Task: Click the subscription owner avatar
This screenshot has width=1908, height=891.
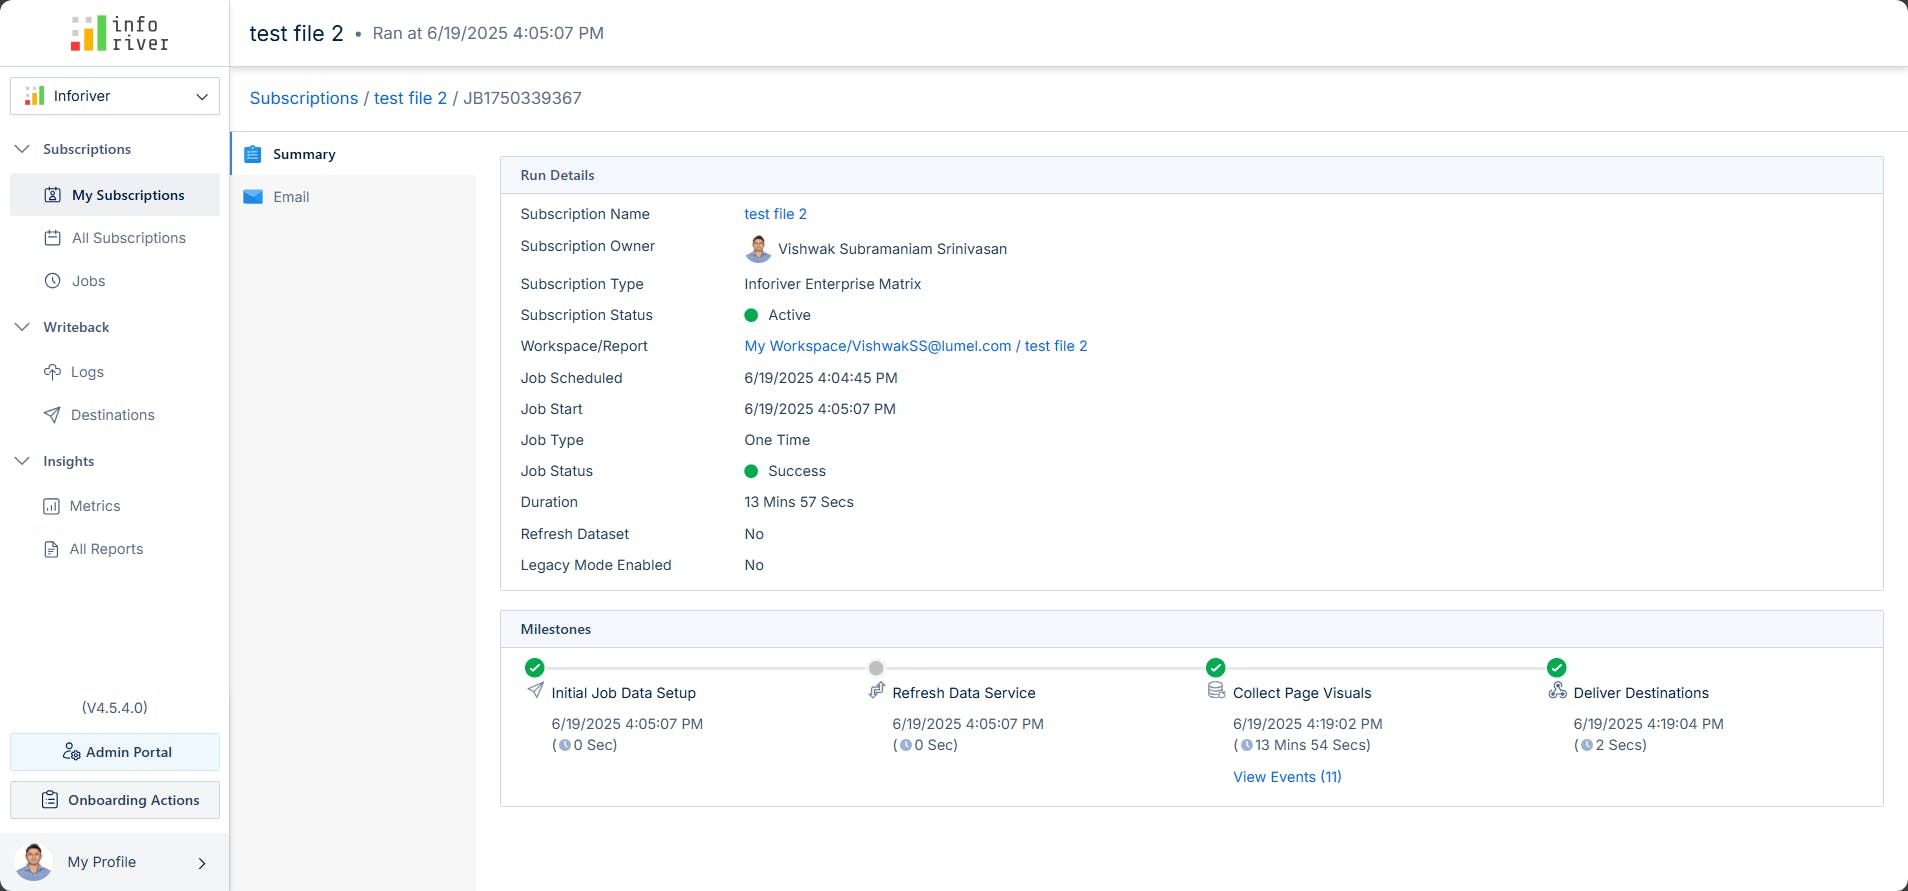Action: click(x=759, y=249)
